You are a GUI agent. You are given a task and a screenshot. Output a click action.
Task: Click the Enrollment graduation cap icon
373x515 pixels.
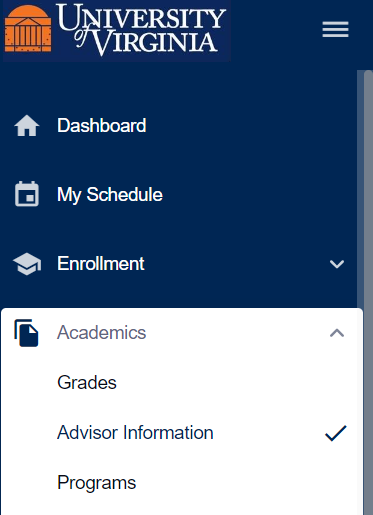[x=27, y=264]
